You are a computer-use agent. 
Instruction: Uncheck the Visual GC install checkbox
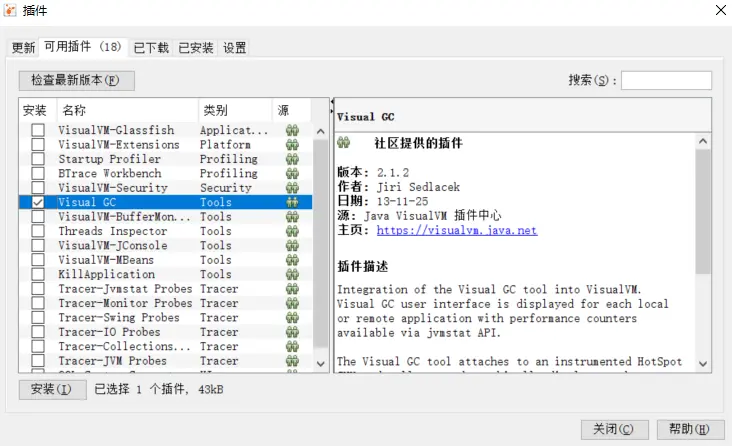click(x=38, y=202)
